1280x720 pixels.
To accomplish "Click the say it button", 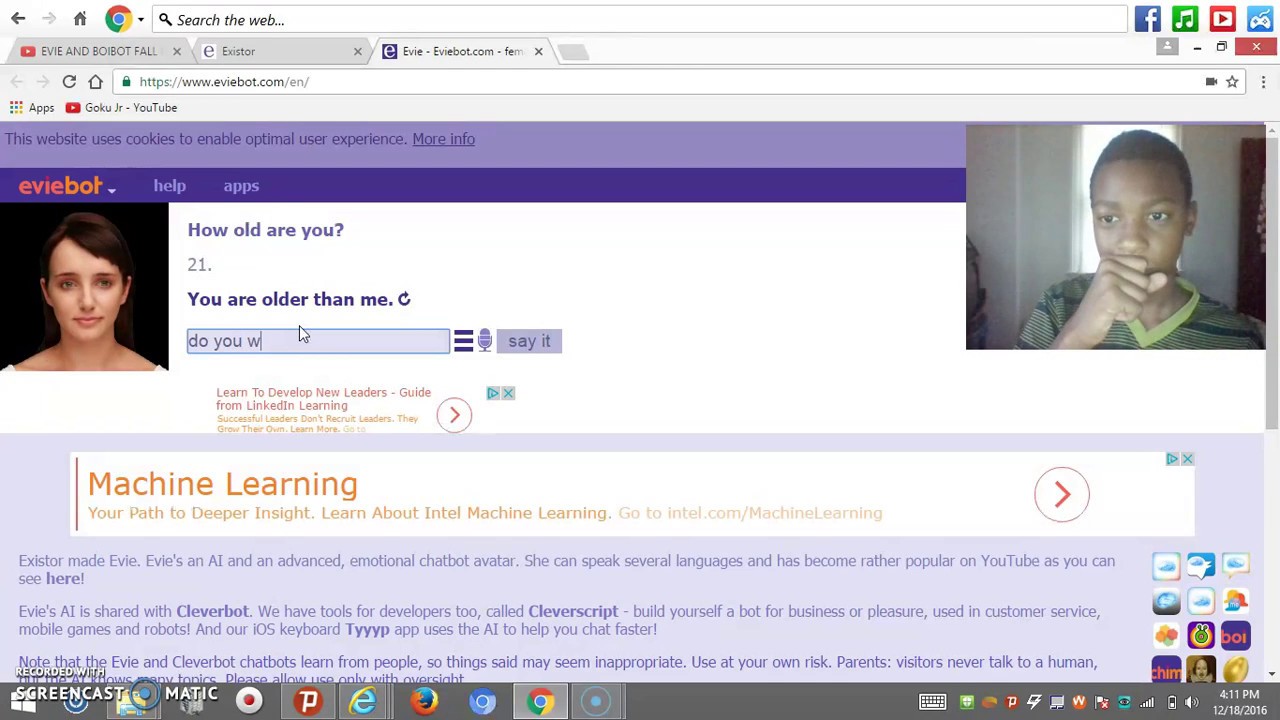I will click(529, 341).
